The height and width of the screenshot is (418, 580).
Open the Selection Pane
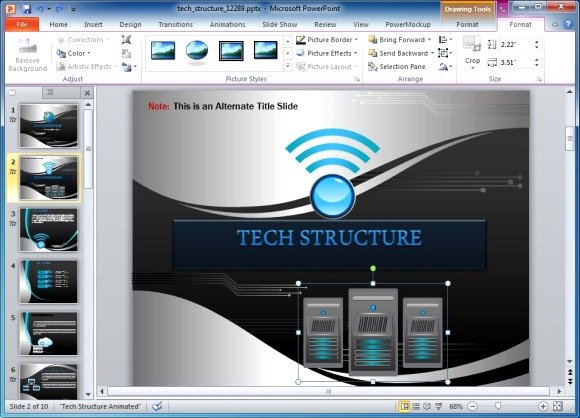pos(397,67)
